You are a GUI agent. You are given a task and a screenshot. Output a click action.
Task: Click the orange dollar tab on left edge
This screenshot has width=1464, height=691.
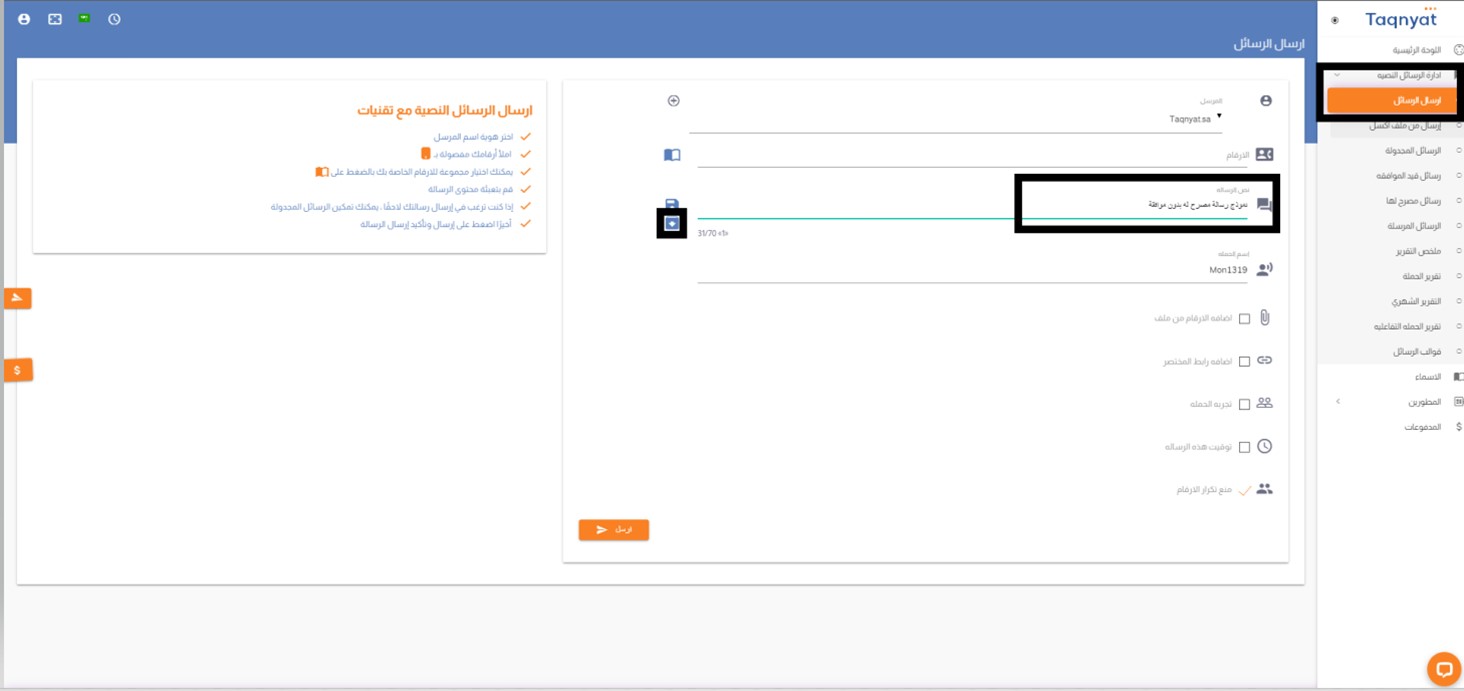pyautogui.click(x=17, y=370)
